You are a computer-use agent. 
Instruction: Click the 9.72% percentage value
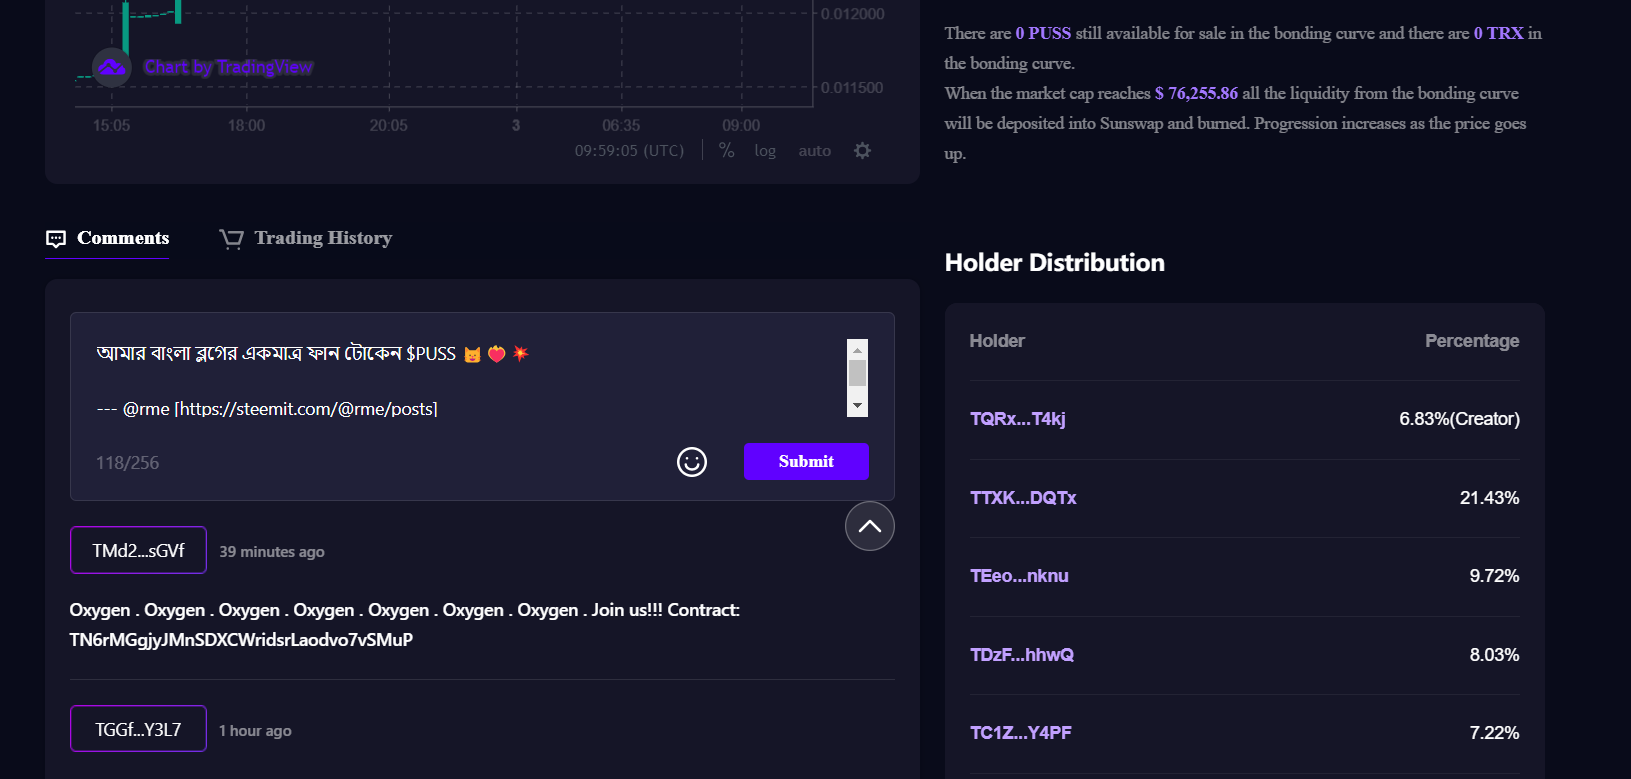click(1494, 576)
